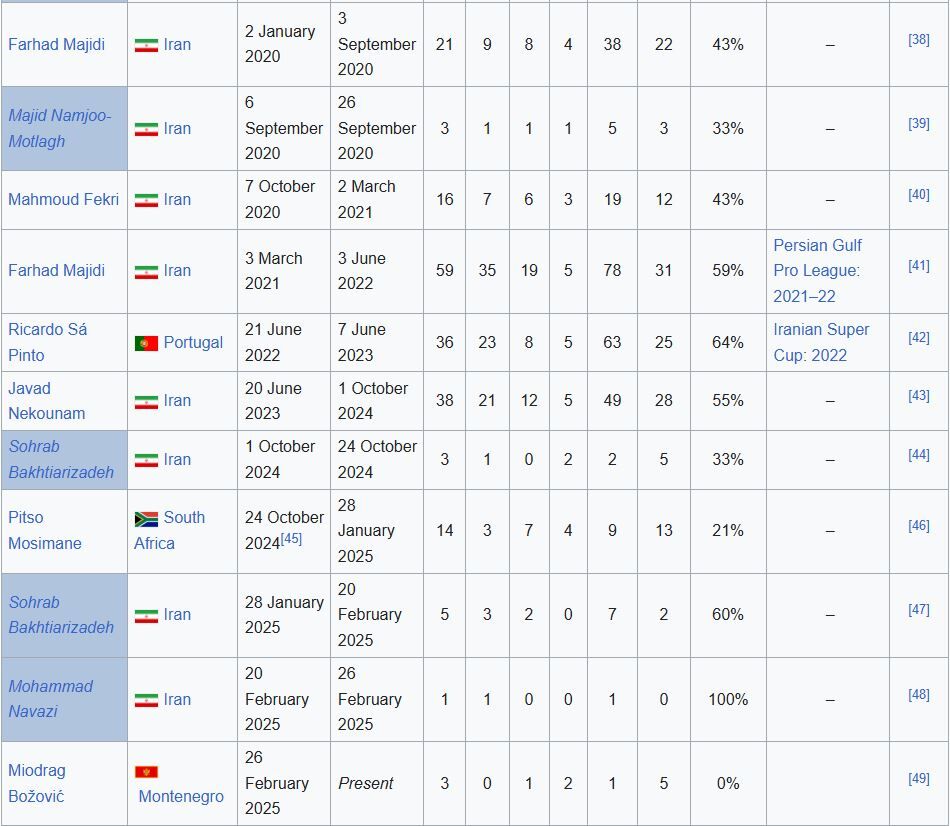Screen dimensions: 950x826
Task: Open the Persian Gulf Pro League 2021–22 link
Action: [x=817, y=271]
